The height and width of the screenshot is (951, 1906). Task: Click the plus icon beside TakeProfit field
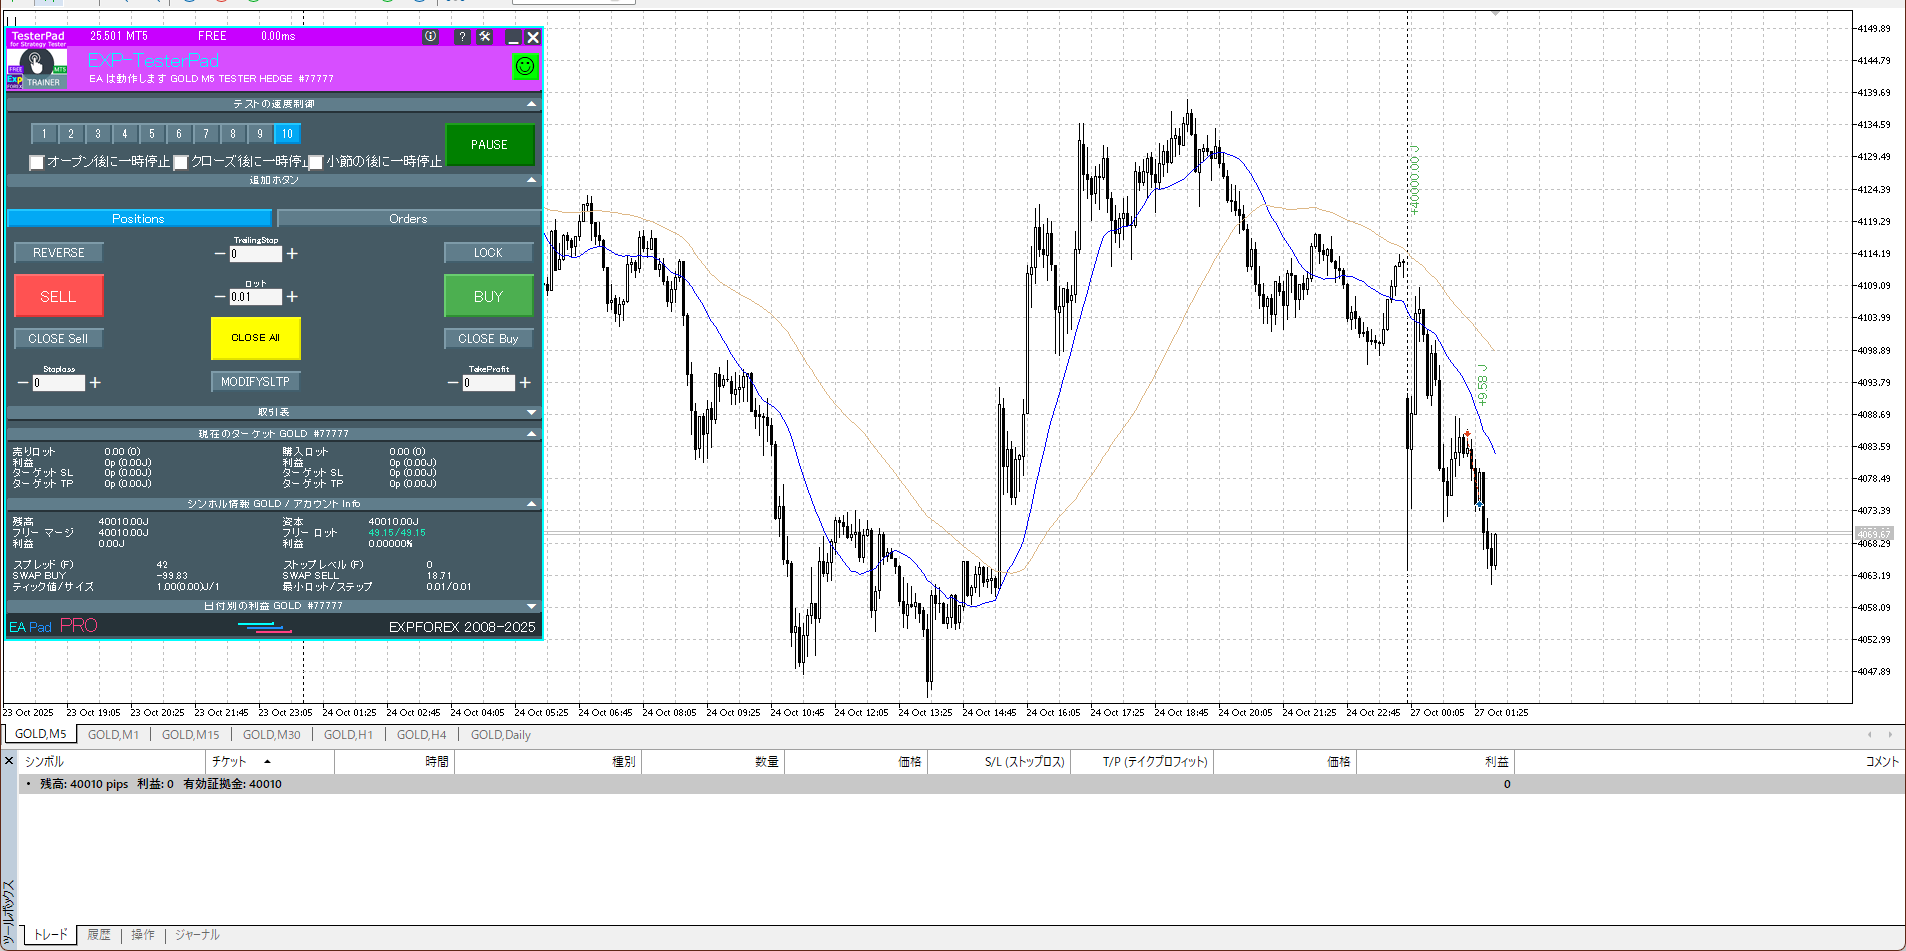(525, 383)
